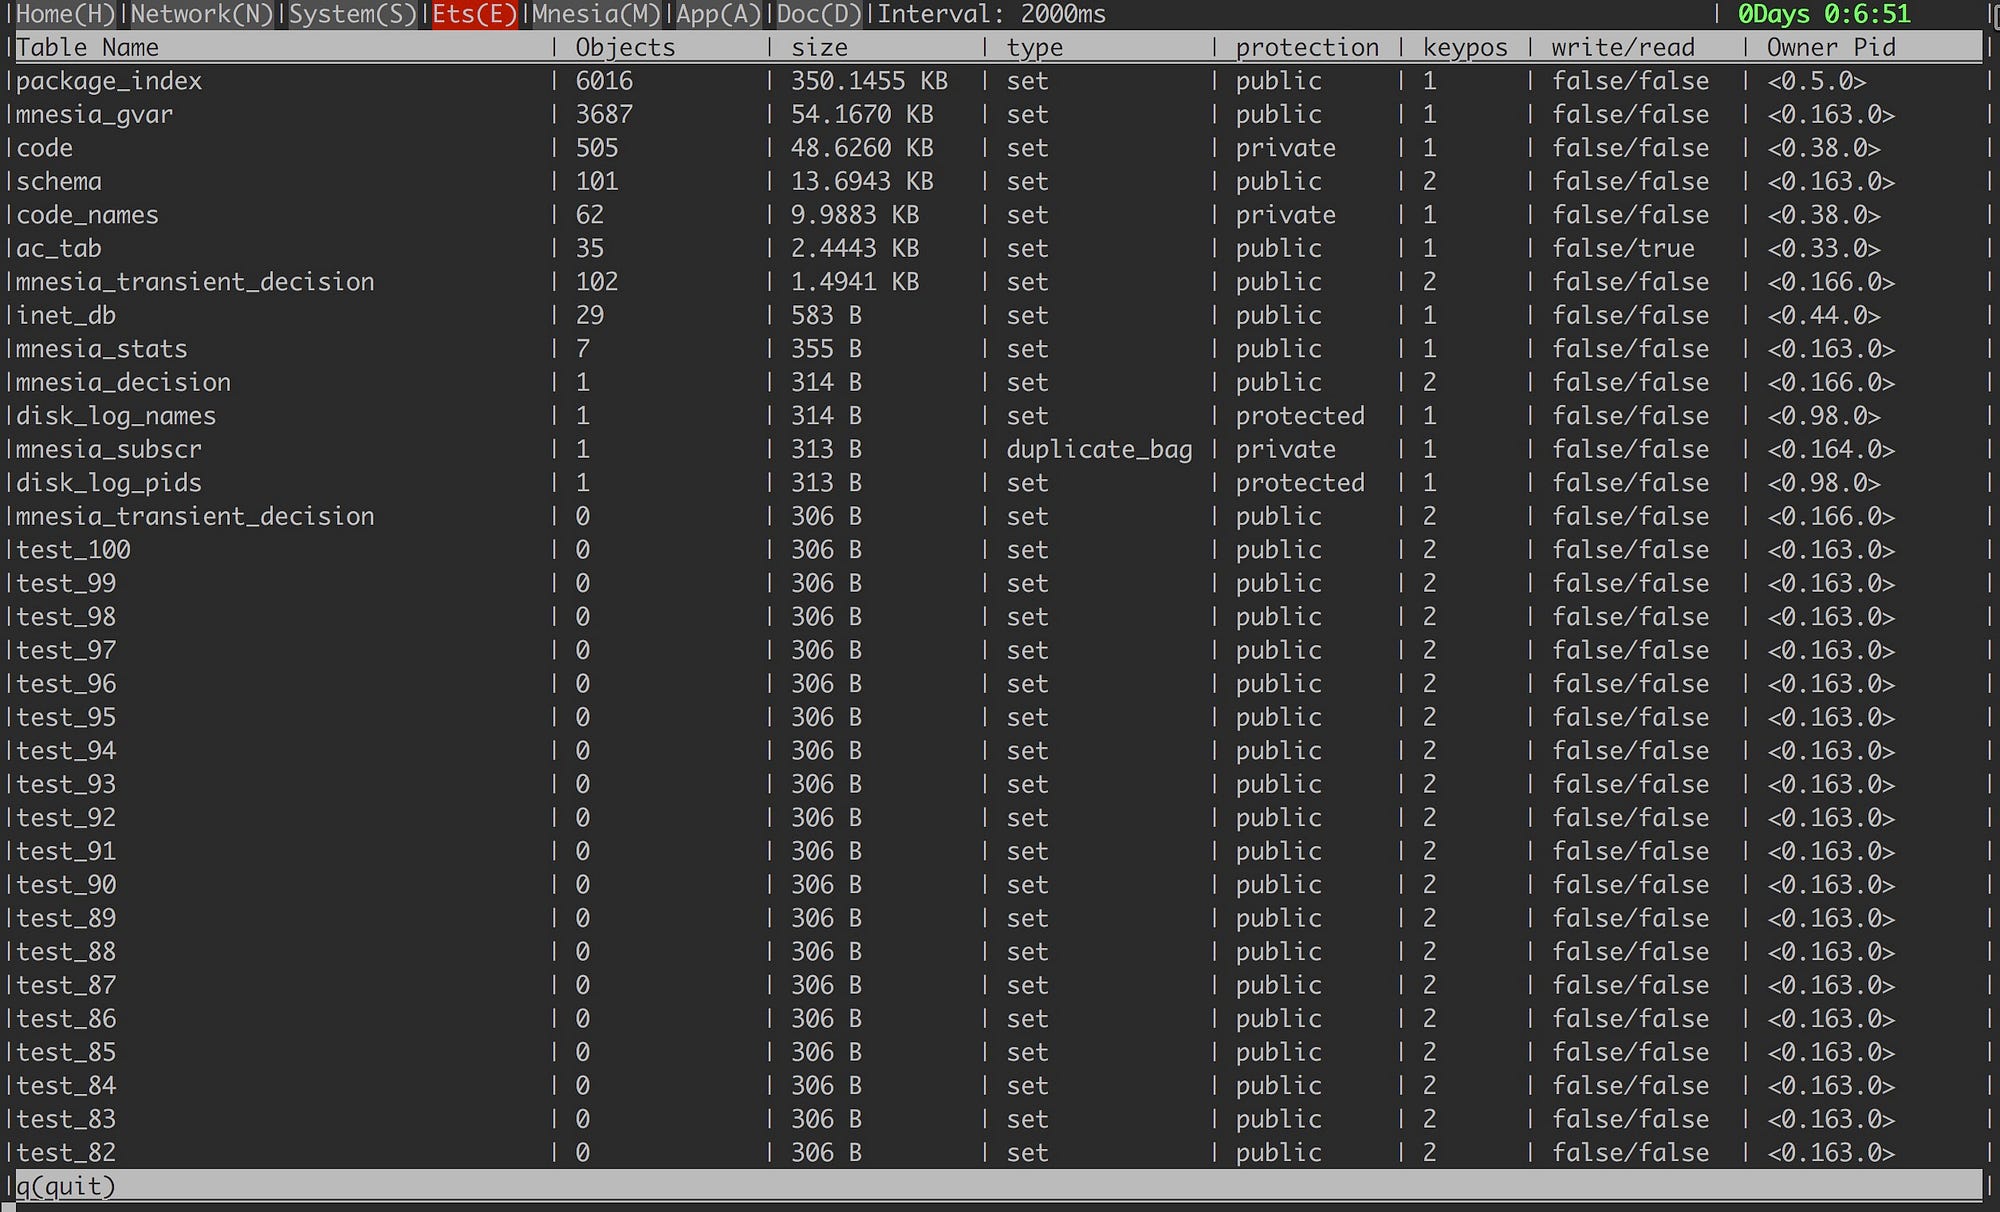Image resolution: width=2000 pixels, height=1212 pixels.
Task: Click the protection column header
Action: click(1306, 48)
